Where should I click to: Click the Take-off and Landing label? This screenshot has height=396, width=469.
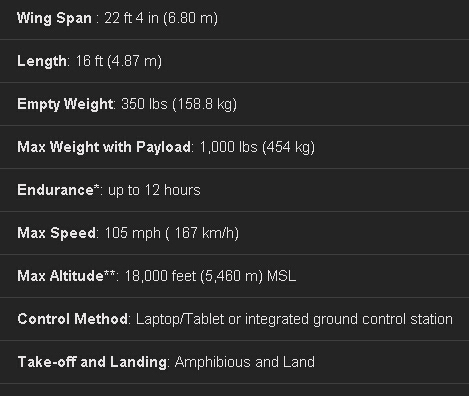point(92,362)
